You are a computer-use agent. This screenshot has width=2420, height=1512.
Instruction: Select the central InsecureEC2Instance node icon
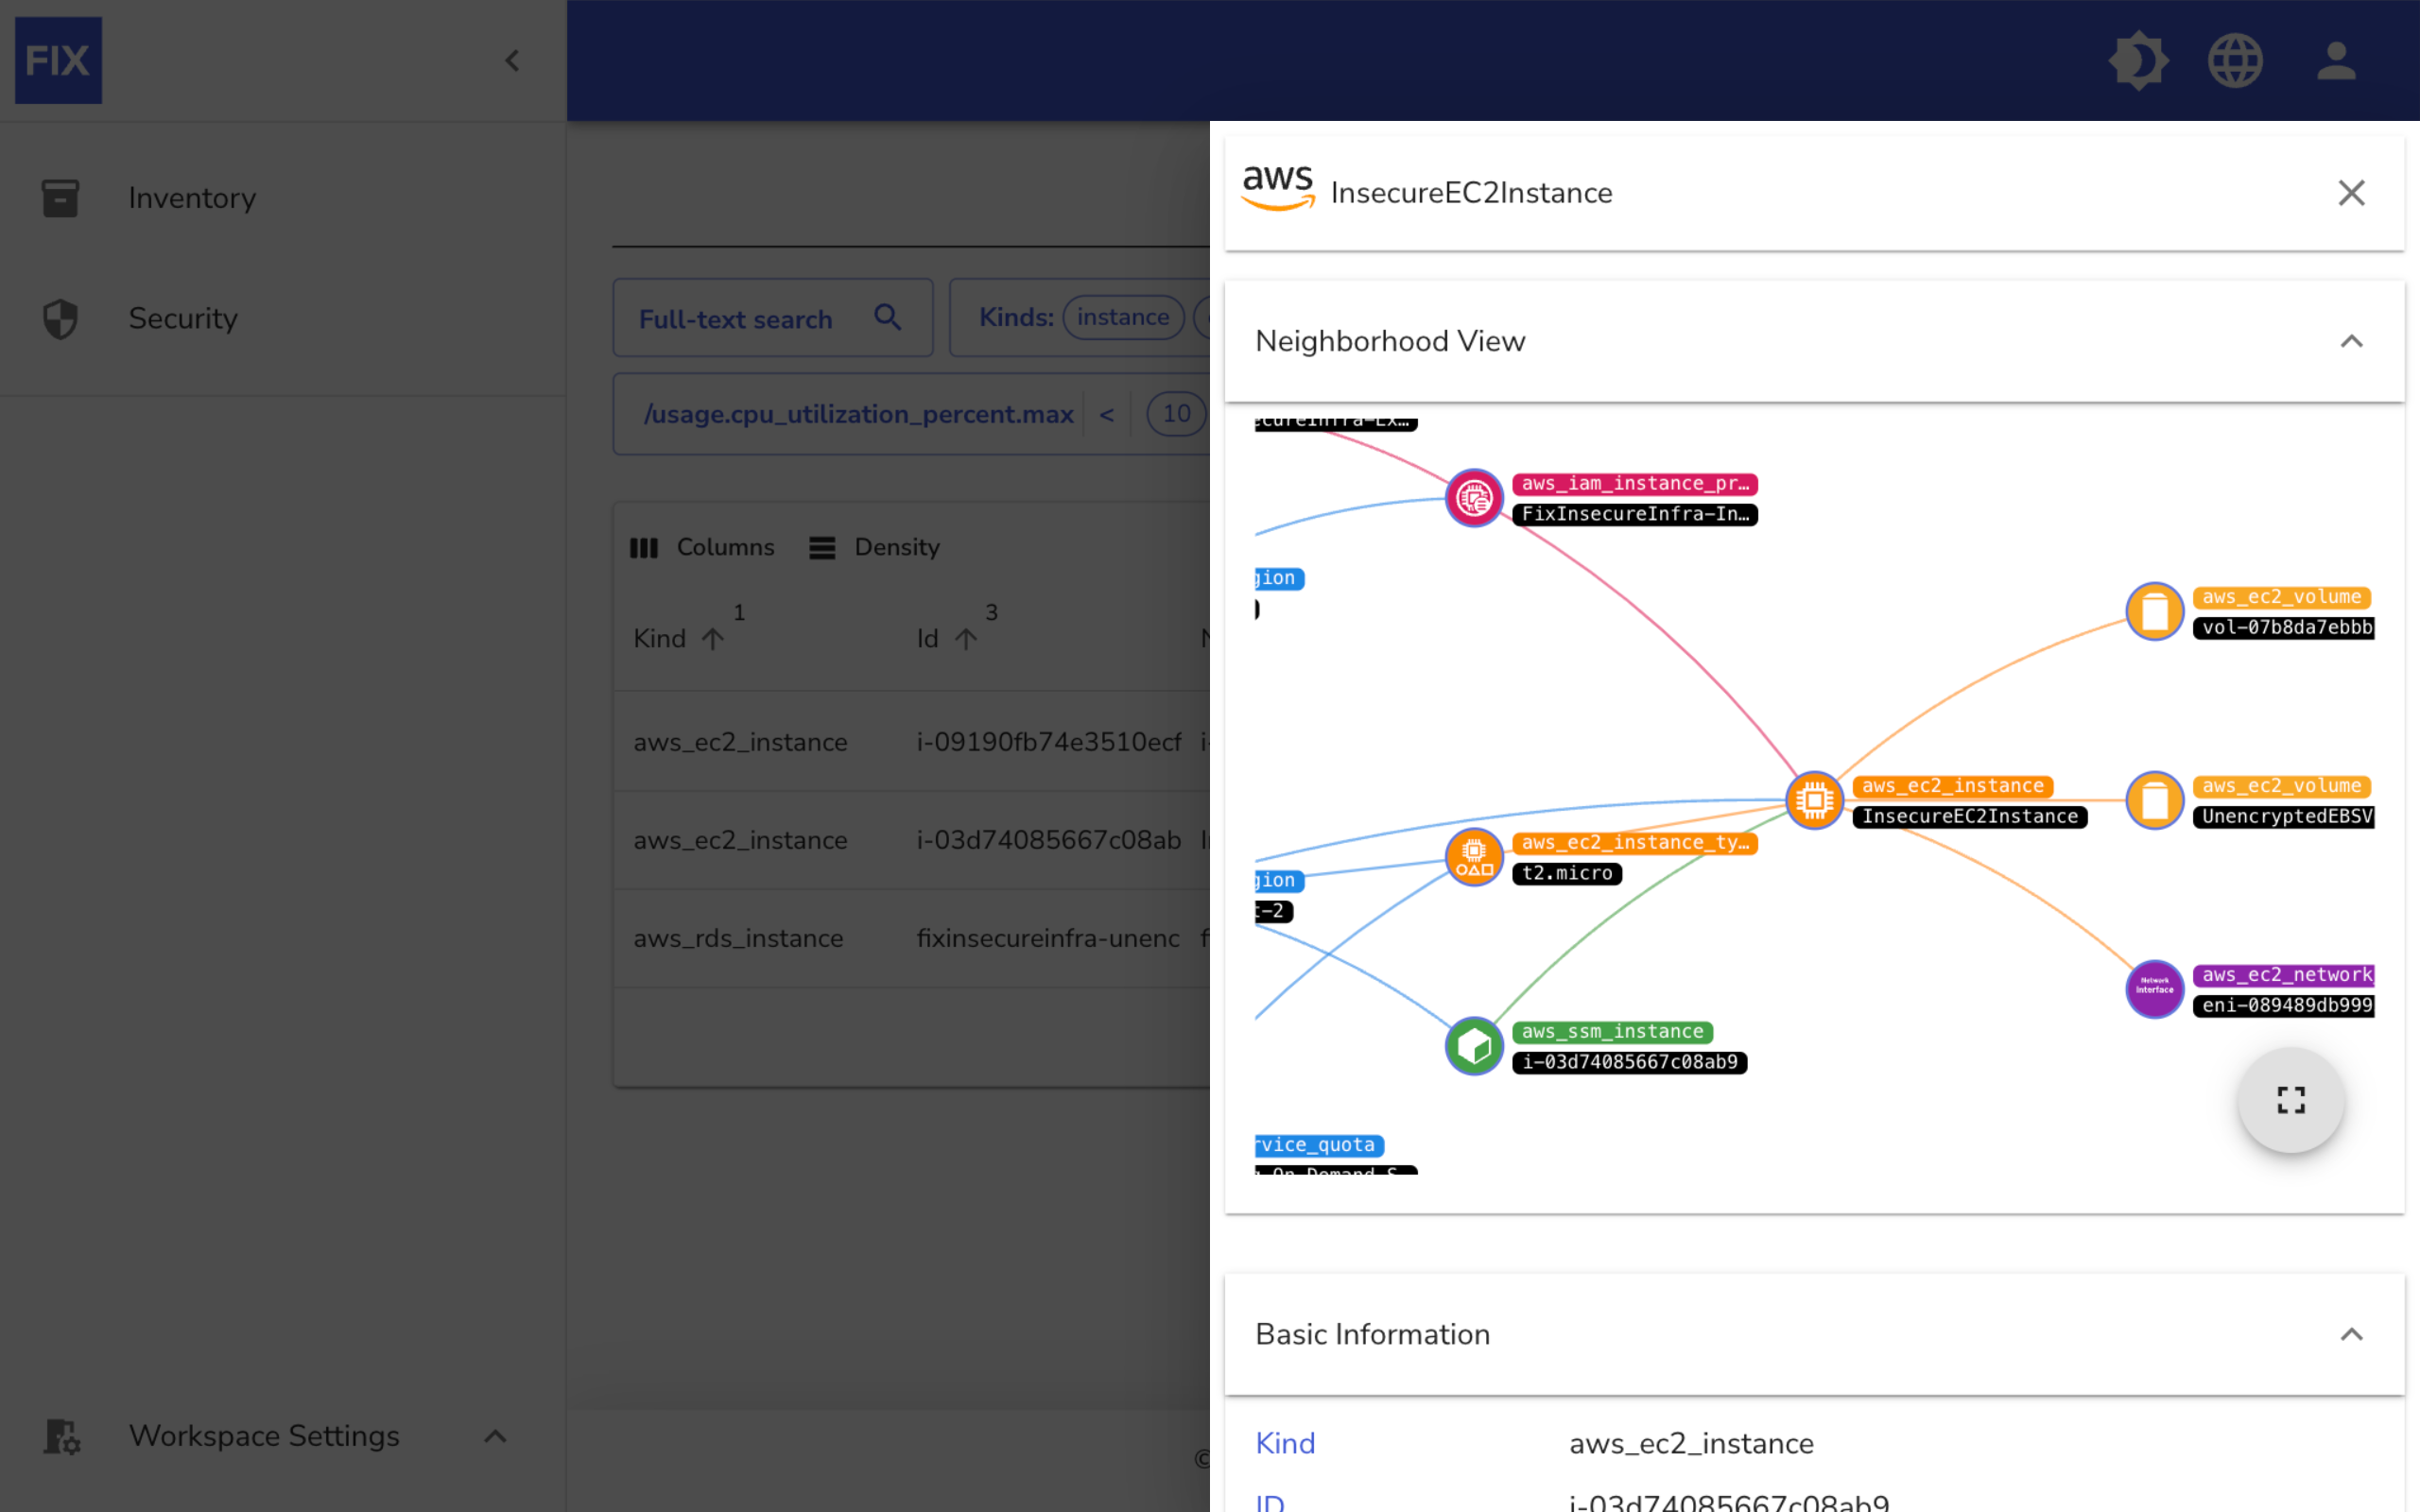[x=1814, y=800]
